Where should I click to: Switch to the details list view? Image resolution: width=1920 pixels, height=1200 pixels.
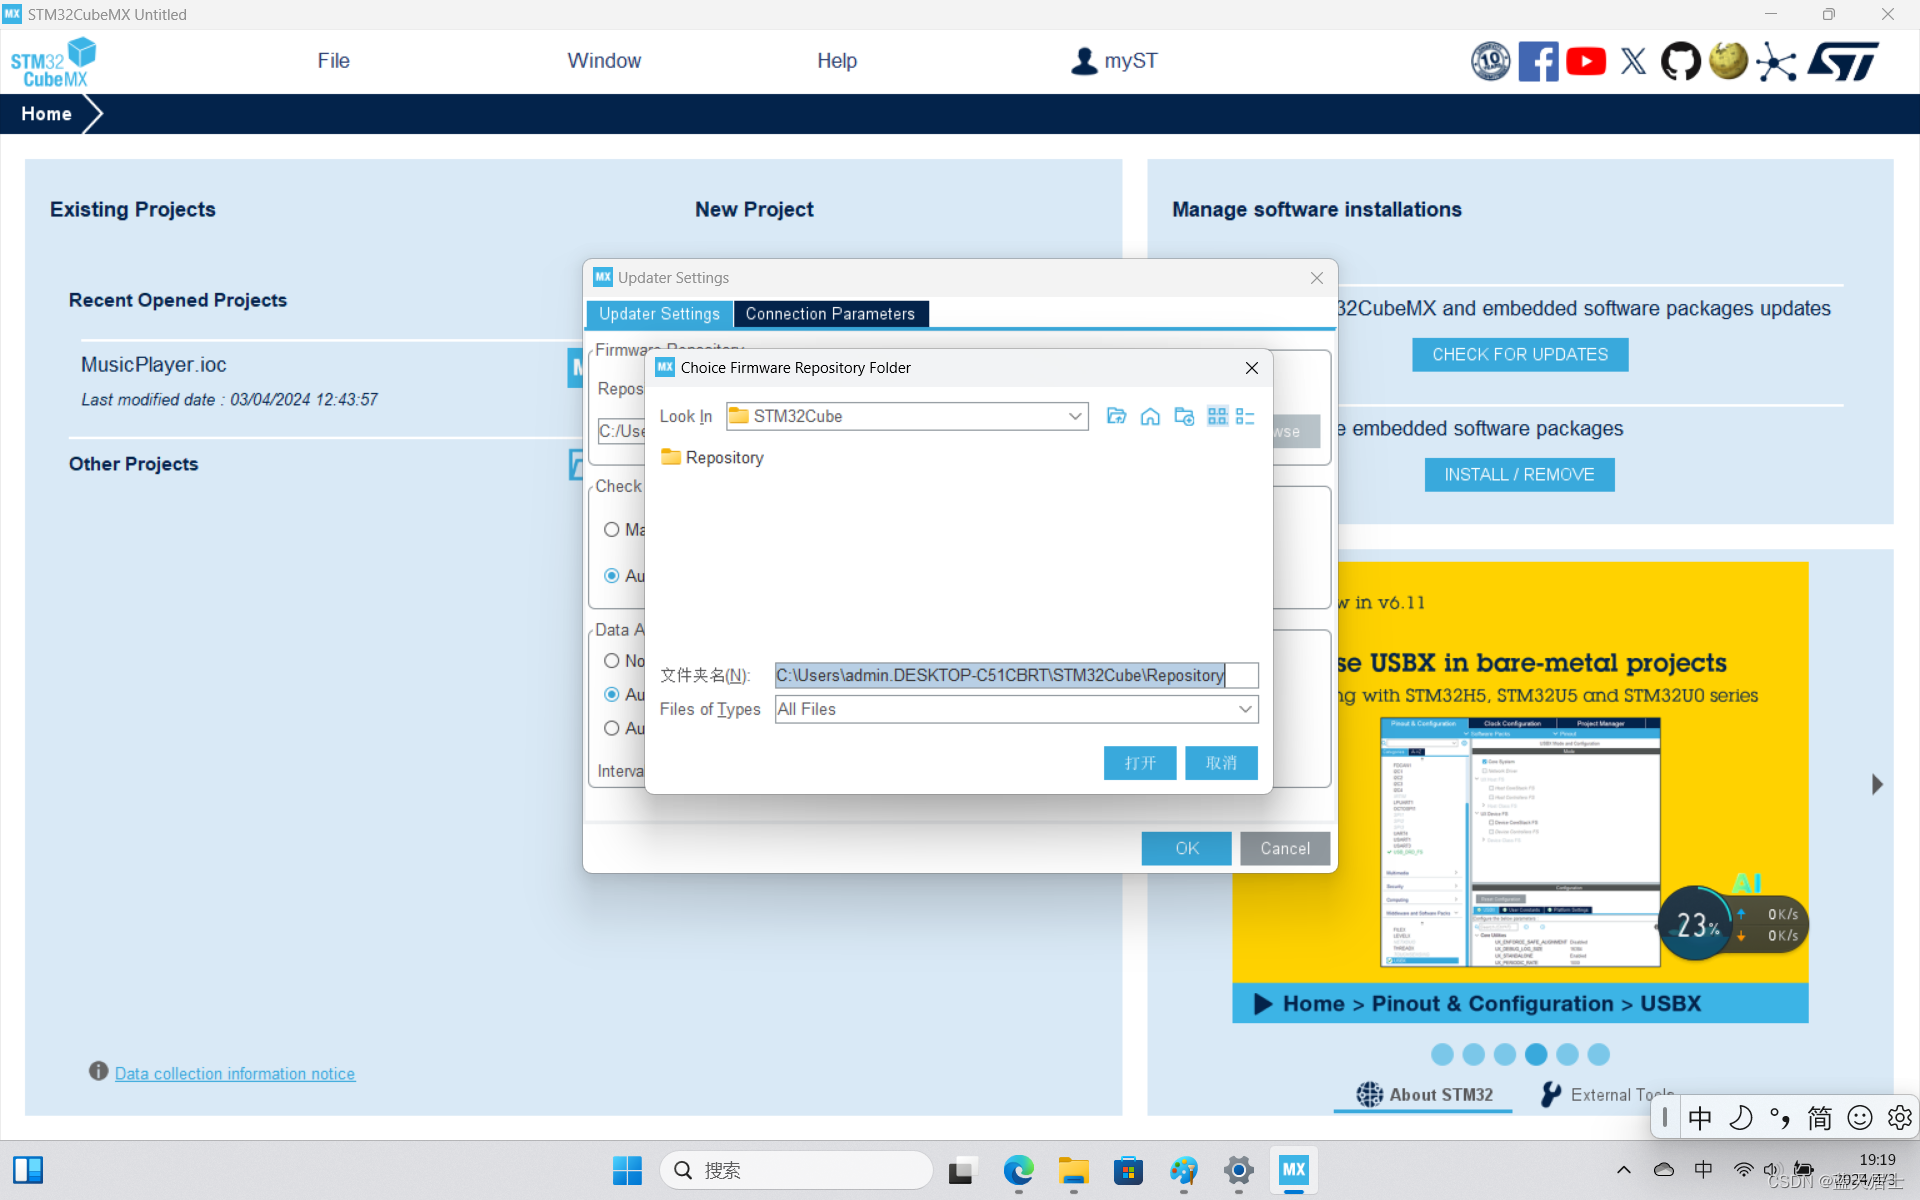click(x=1245, y=416)
